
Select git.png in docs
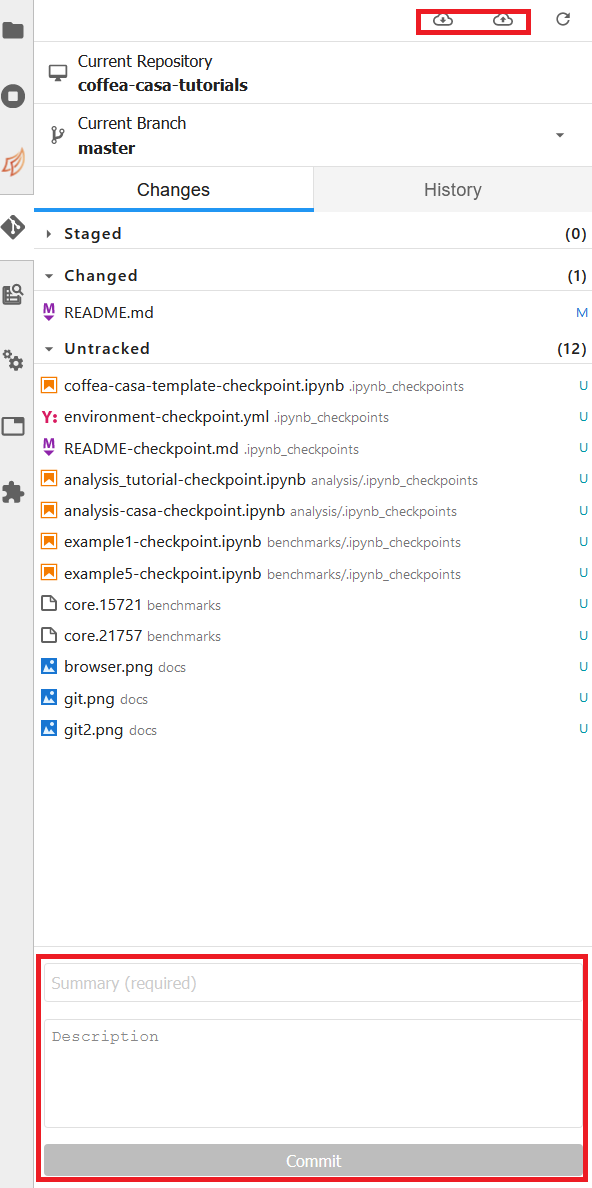coord(312,698)
